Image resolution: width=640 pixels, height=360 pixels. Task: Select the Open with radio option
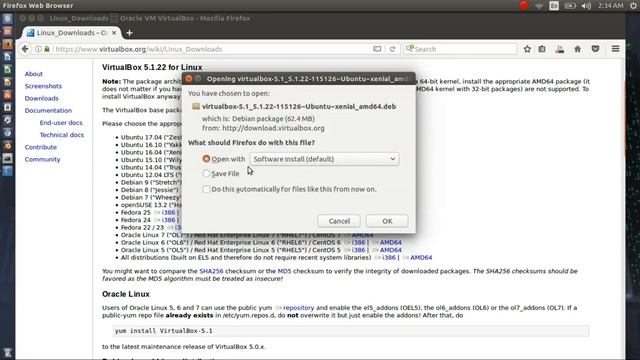[206, 159]
